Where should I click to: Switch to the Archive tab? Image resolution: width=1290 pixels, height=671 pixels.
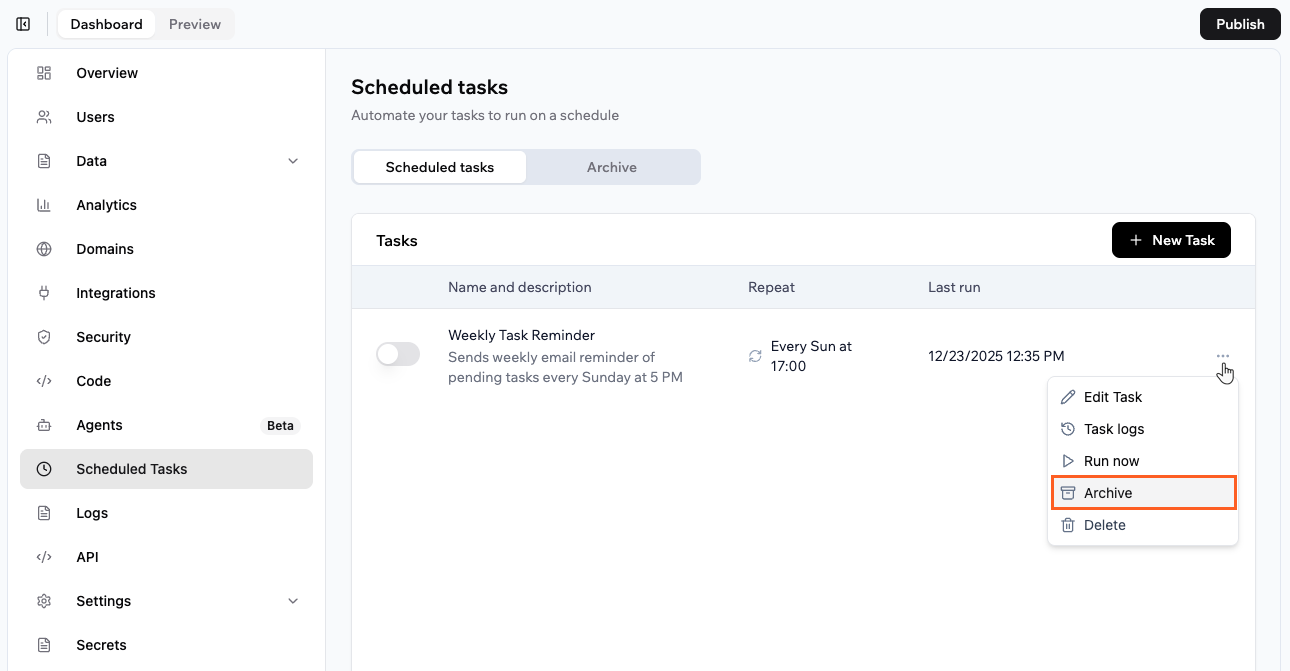(611, 166)
